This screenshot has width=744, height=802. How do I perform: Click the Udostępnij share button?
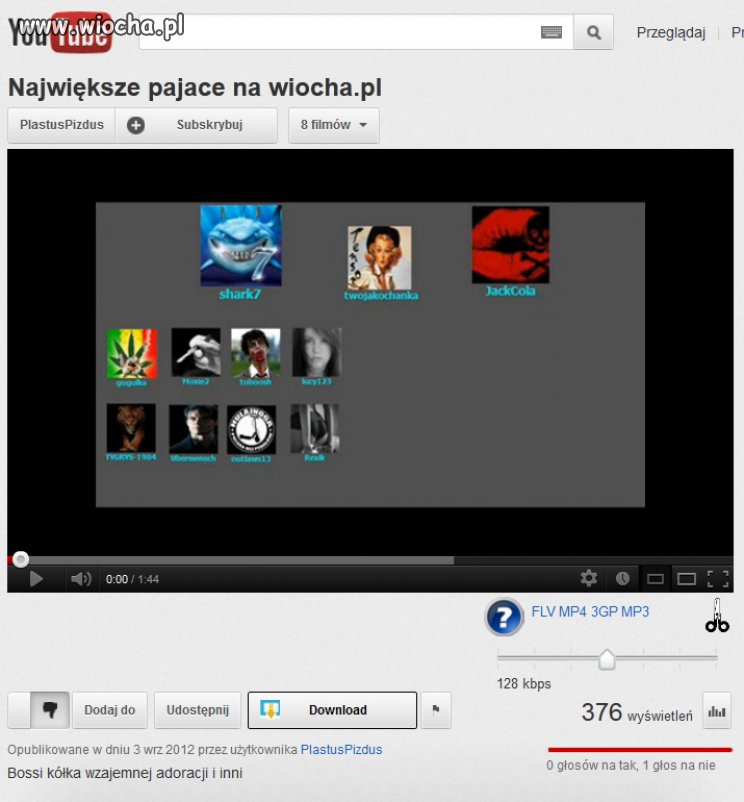coord(197,710)
